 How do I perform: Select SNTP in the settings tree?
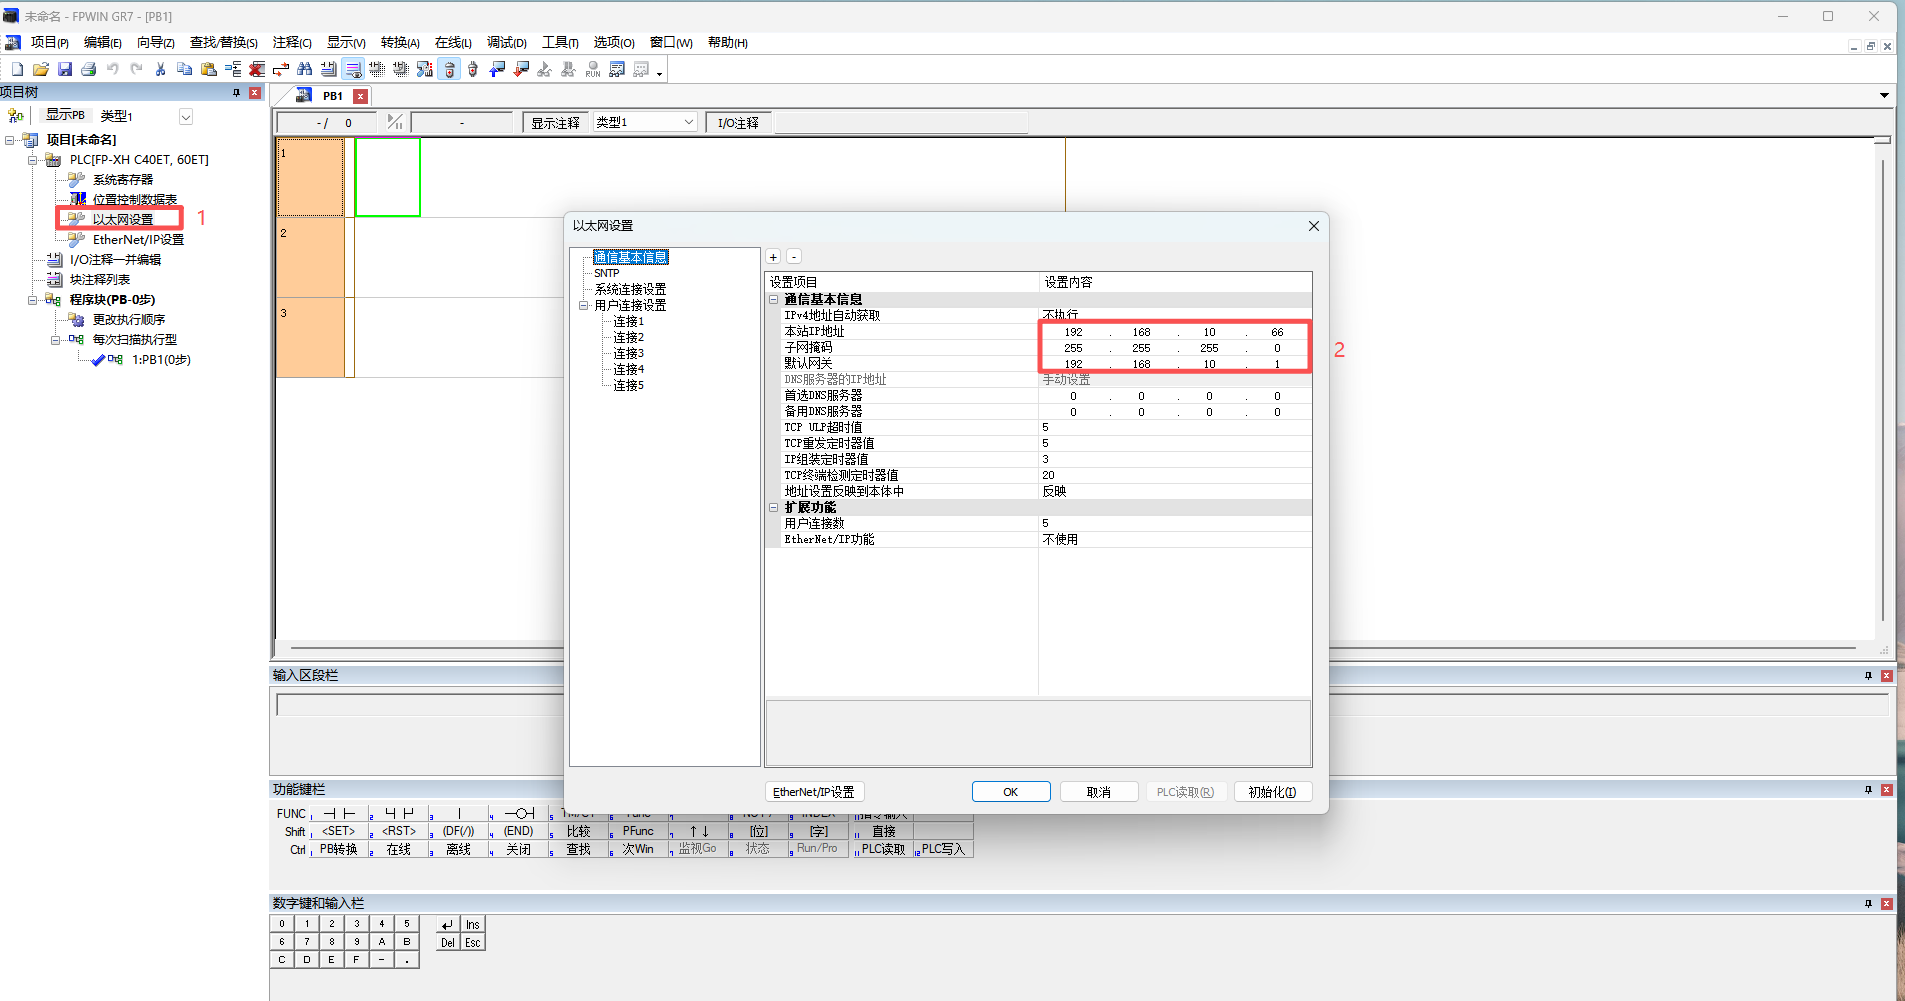pos(607,273)
